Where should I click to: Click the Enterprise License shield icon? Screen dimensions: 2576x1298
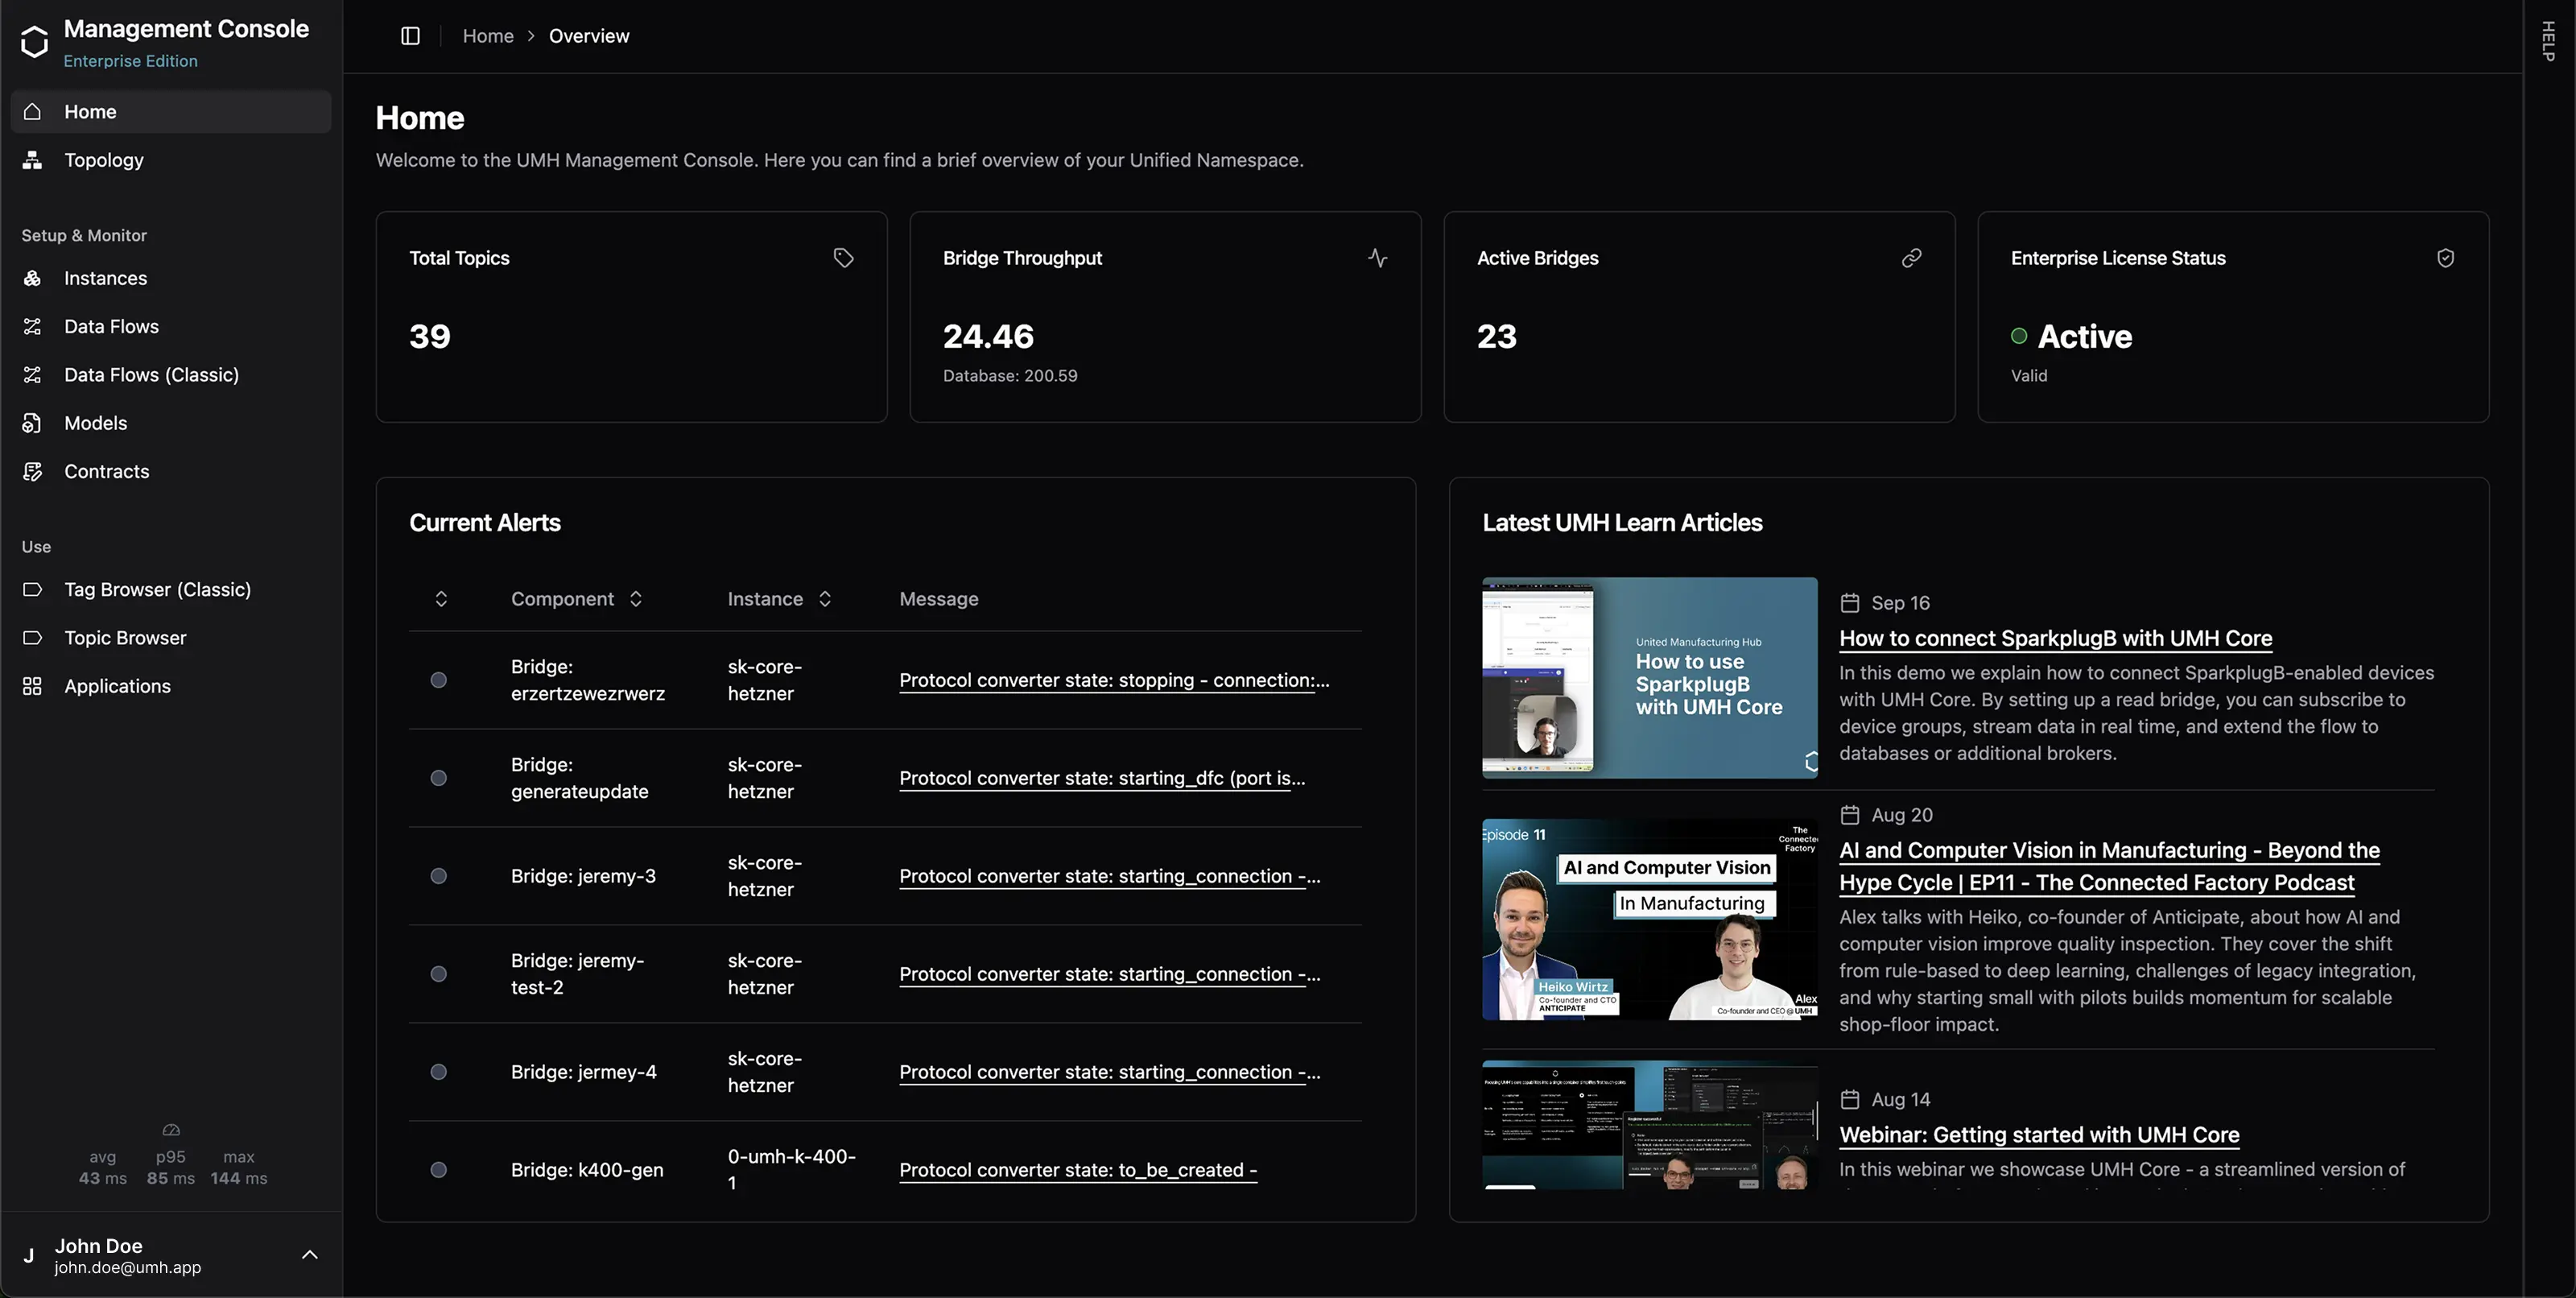pyautogui.click(x=2445, y=258)
